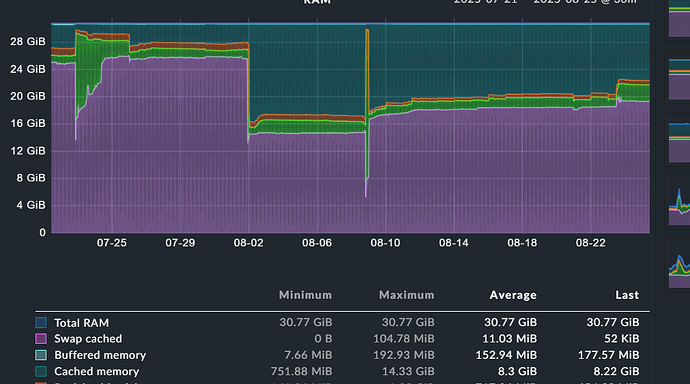Image resolution: width=690 pixels, height=384 pixels.
Task: Click the 08-22 date label on the x-axis
Action: [x=591, y=243]
